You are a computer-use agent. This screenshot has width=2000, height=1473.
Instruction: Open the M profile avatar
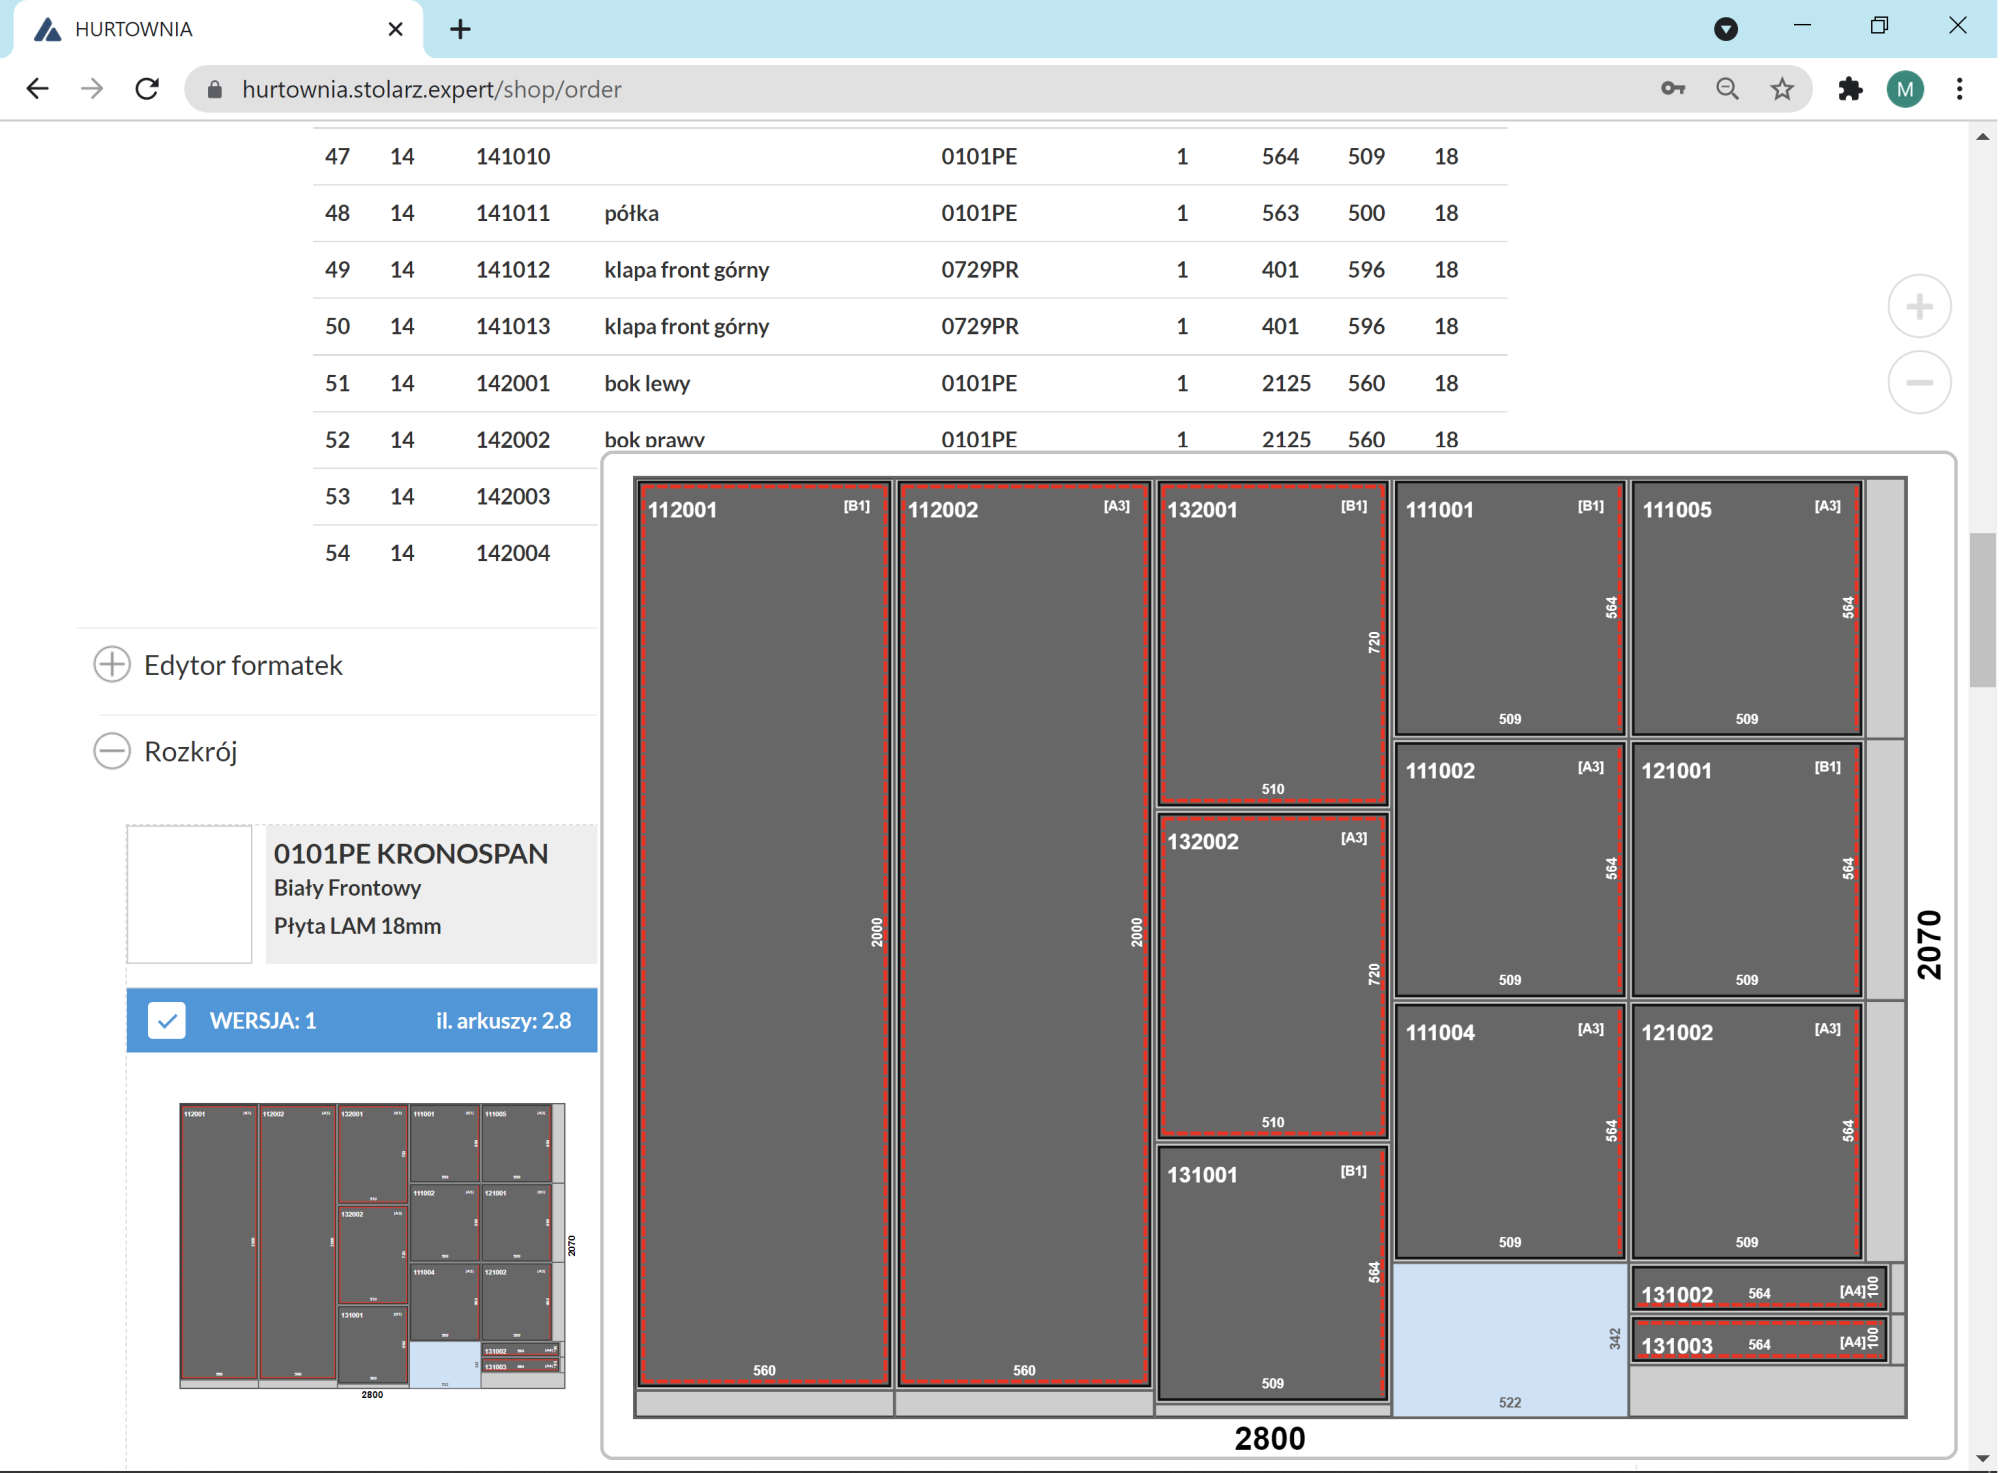1904,89
